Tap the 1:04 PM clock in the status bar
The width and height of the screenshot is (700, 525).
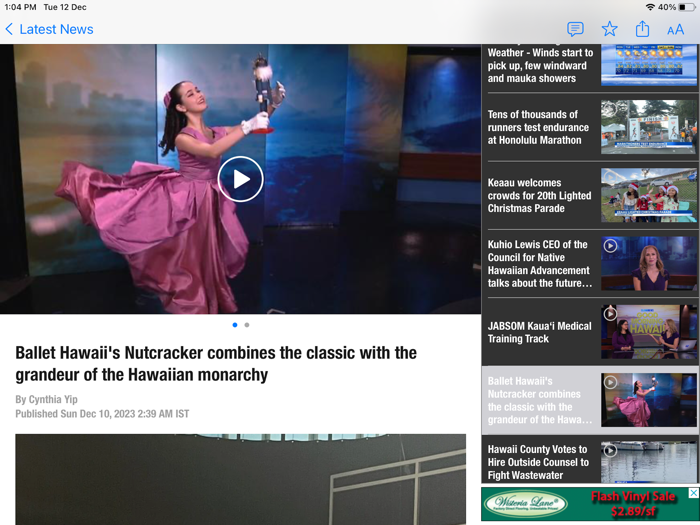tap(21, 7)
